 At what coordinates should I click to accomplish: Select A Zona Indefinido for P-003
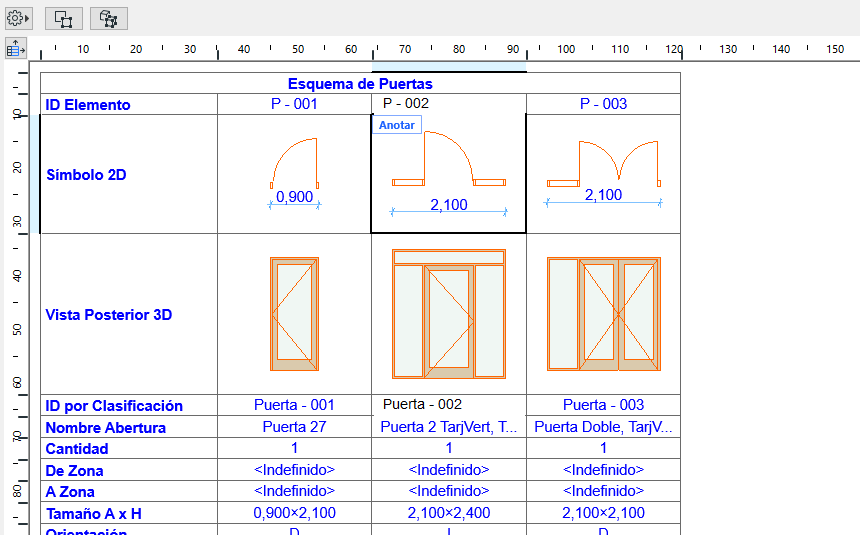[x=603, y=491]
